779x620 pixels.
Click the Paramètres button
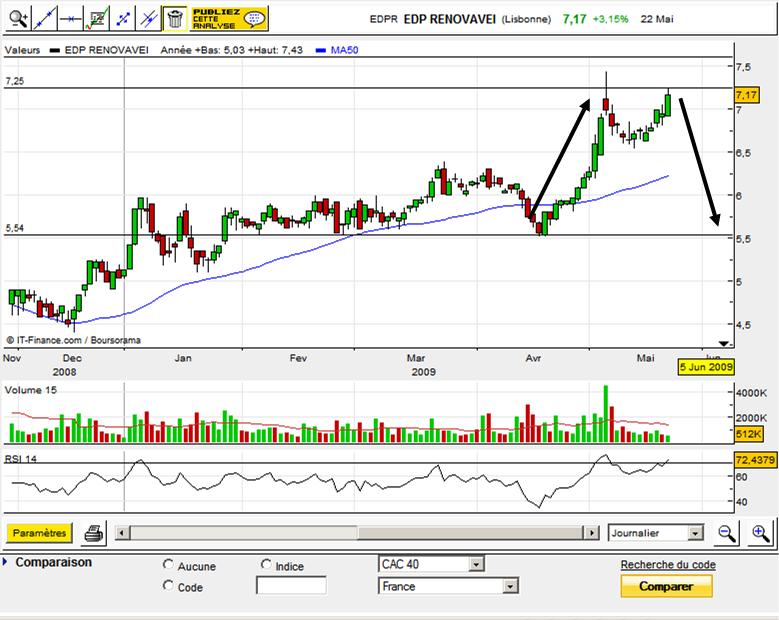[39, 533]
